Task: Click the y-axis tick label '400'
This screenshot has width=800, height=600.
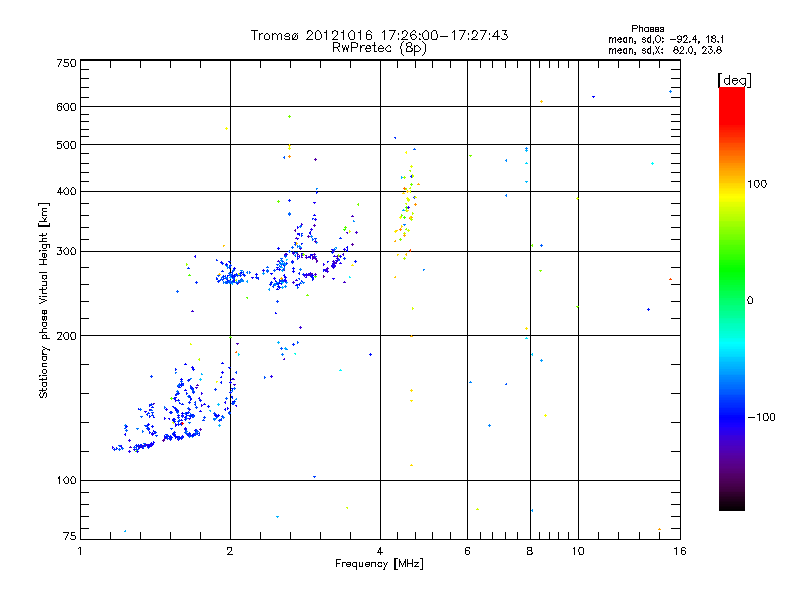Action: tap(66, 191)
